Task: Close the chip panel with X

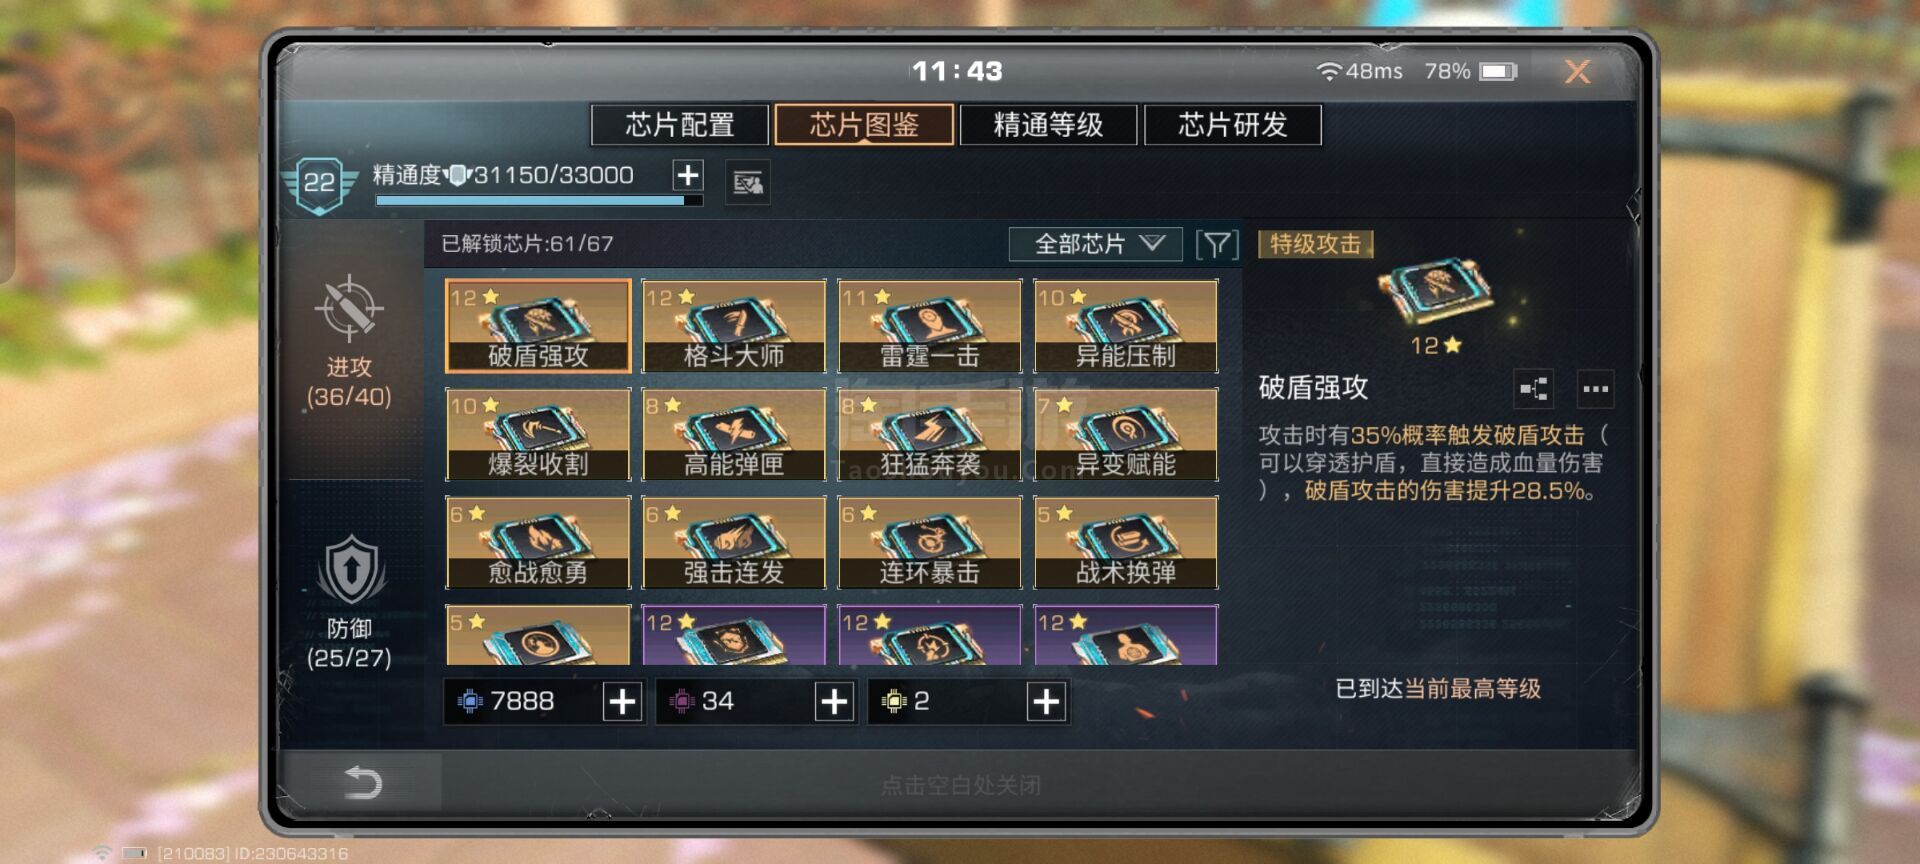Action: coord(1577,72)
